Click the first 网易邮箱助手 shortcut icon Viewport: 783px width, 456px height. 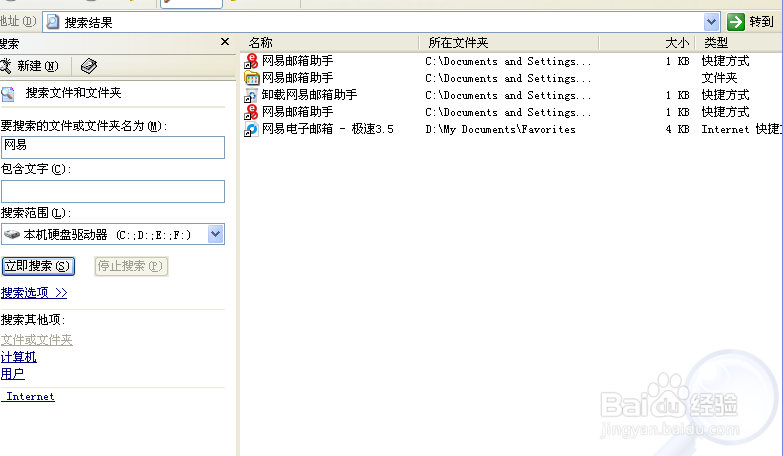click(x=251, y=61)
